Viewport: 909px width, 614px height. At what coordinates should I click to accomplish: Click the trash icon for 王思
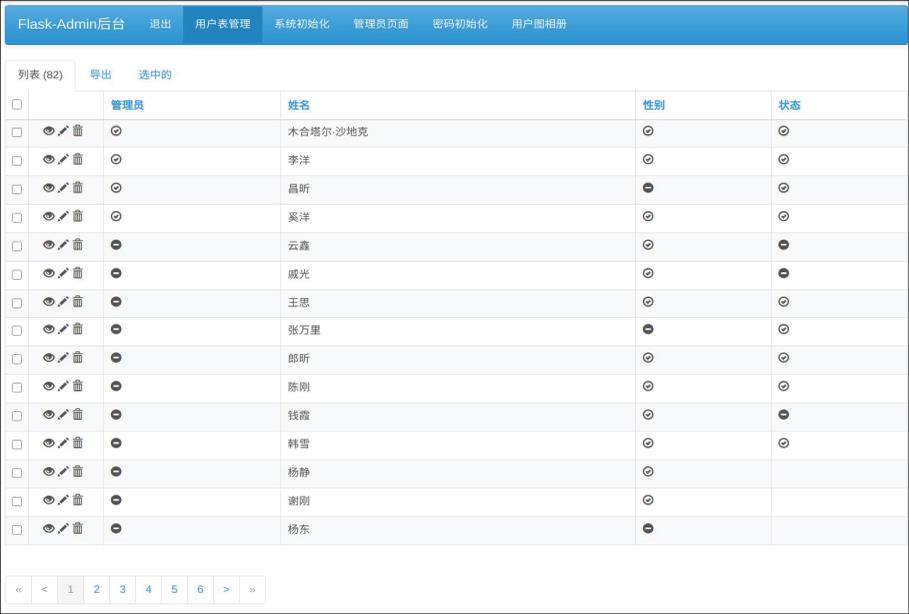78,301
